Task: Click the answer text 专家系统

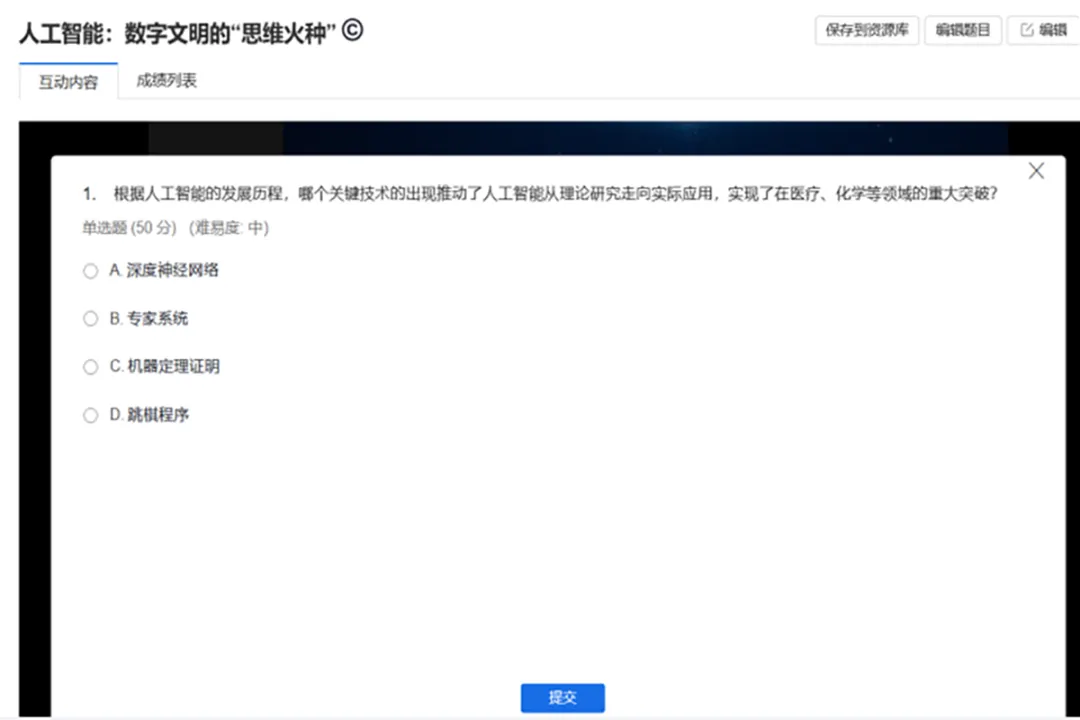Action: [x=157, y=318]
